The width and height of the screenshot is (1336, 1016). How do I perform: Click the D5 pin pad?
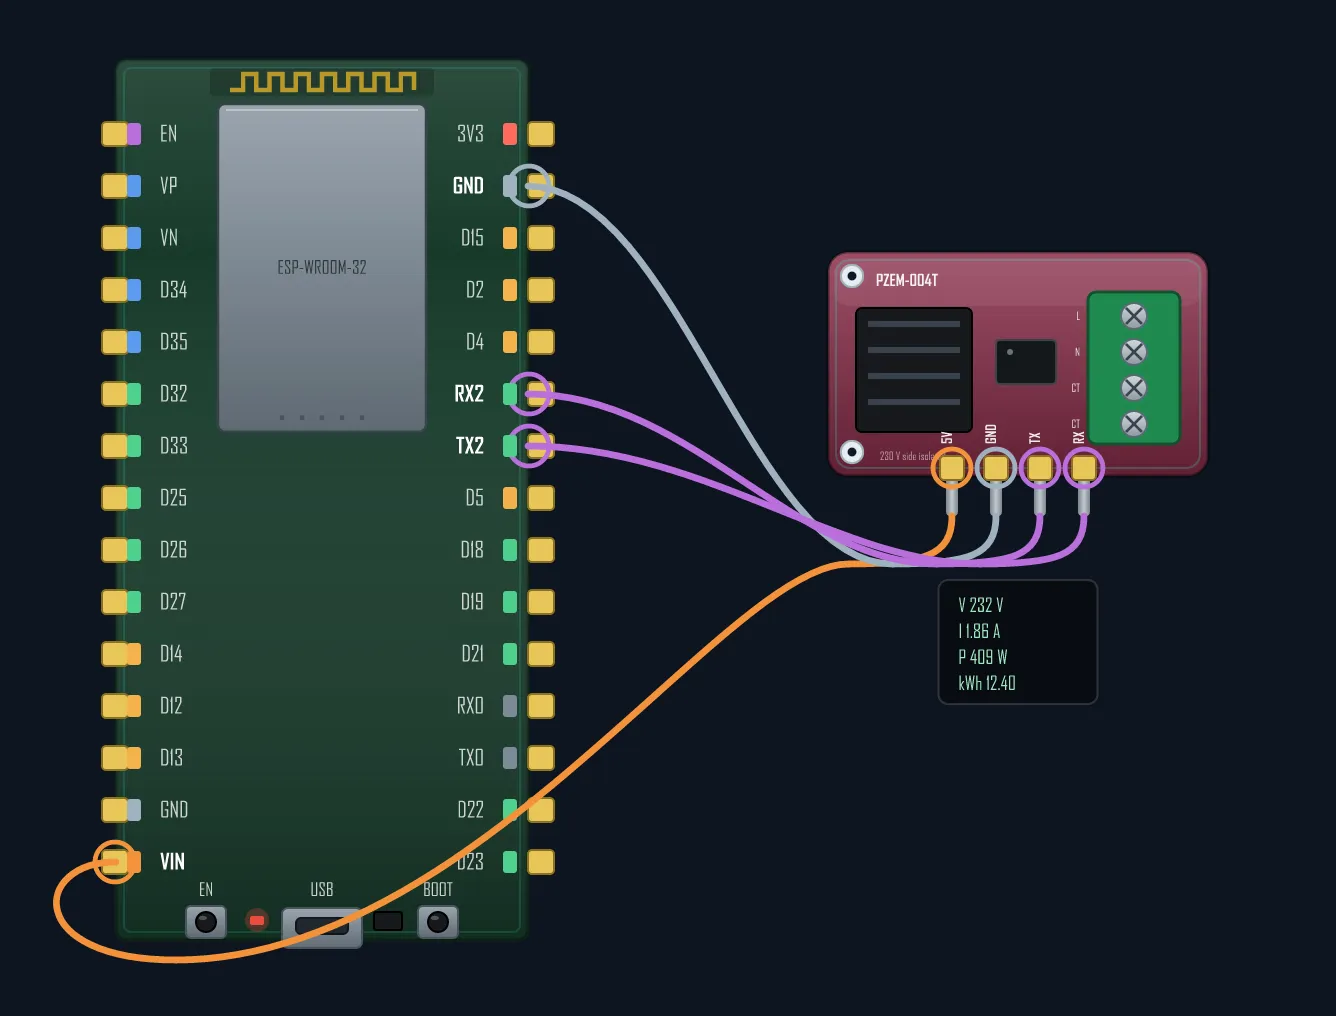(541, 498)
